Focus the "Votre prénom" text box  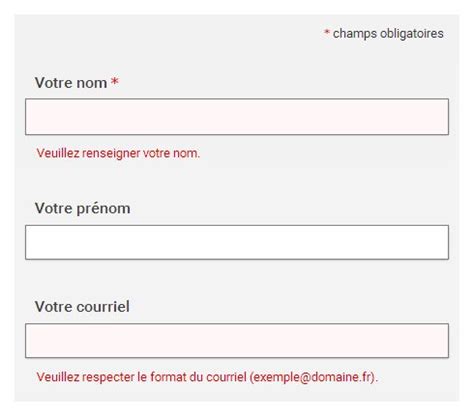[x=237, y=242]
